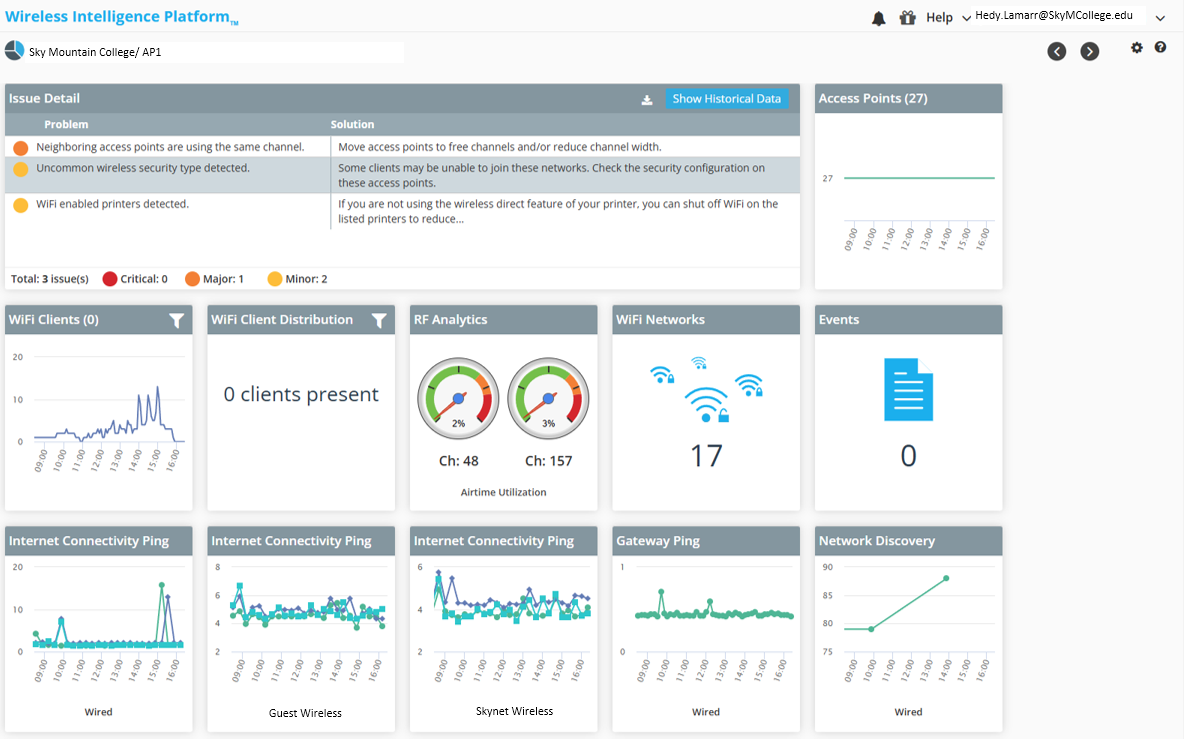
Task: Click the Skynet Wireless label
Action: click(514, 711)
